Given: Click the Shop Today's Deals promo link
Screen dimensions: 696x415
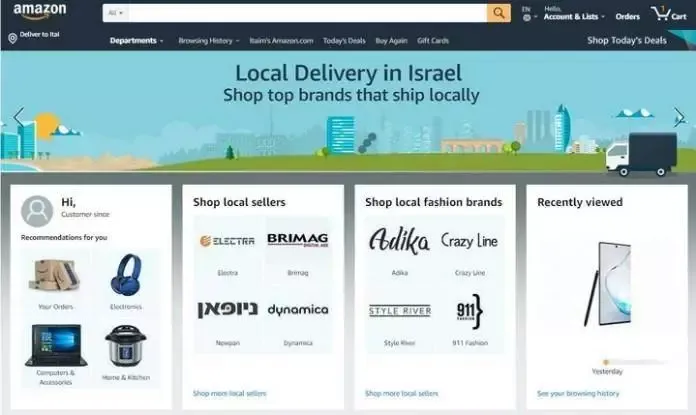Looking at the screenshot, I should (x=627, y=40).
